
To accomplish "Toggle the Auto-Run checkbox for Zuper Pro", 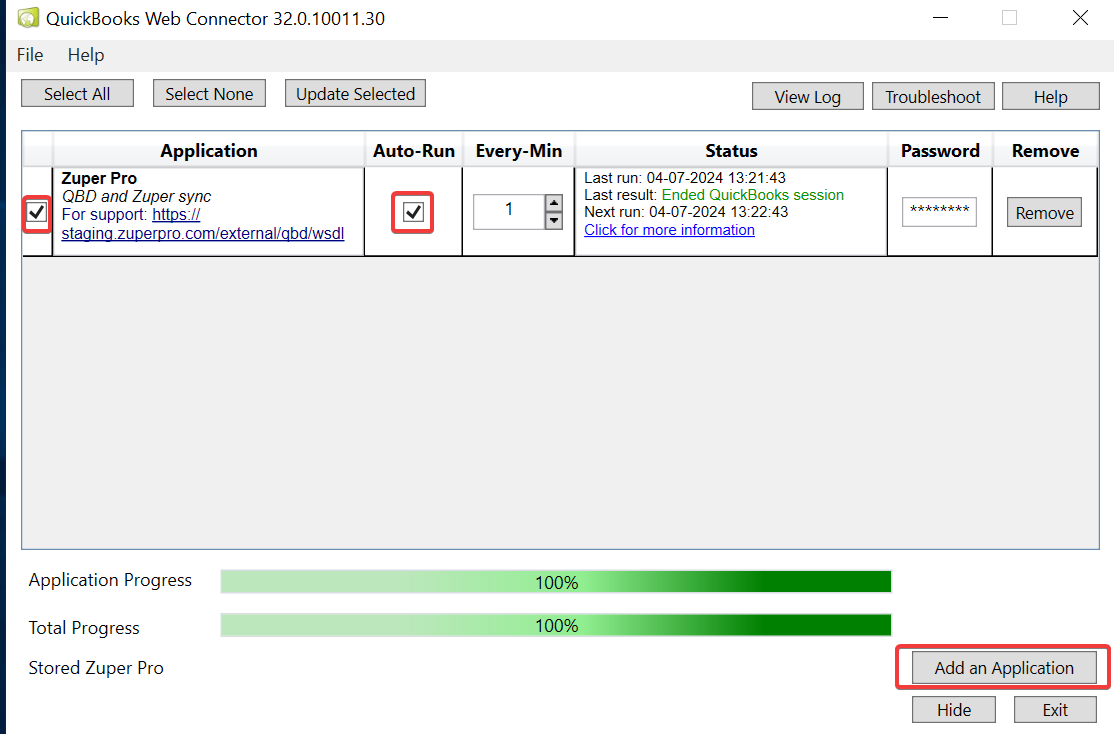I will (413, 212).
